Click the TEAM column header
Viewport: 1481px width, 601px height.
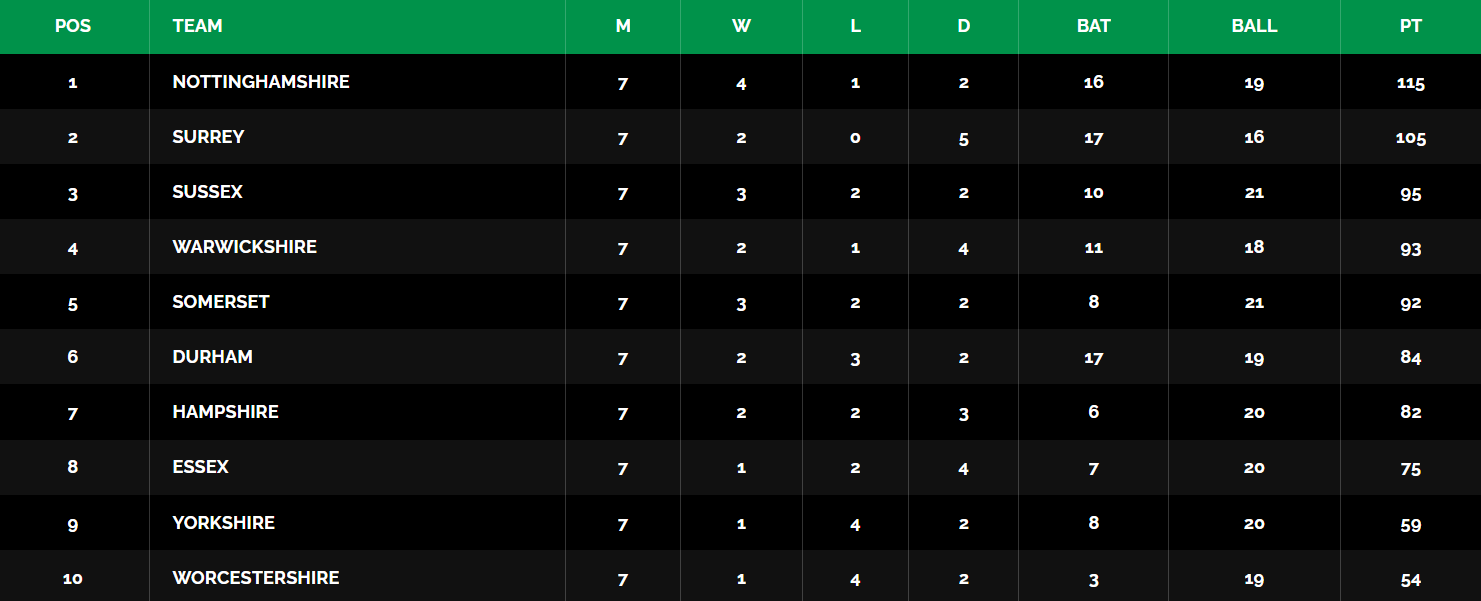click(197, 26)
